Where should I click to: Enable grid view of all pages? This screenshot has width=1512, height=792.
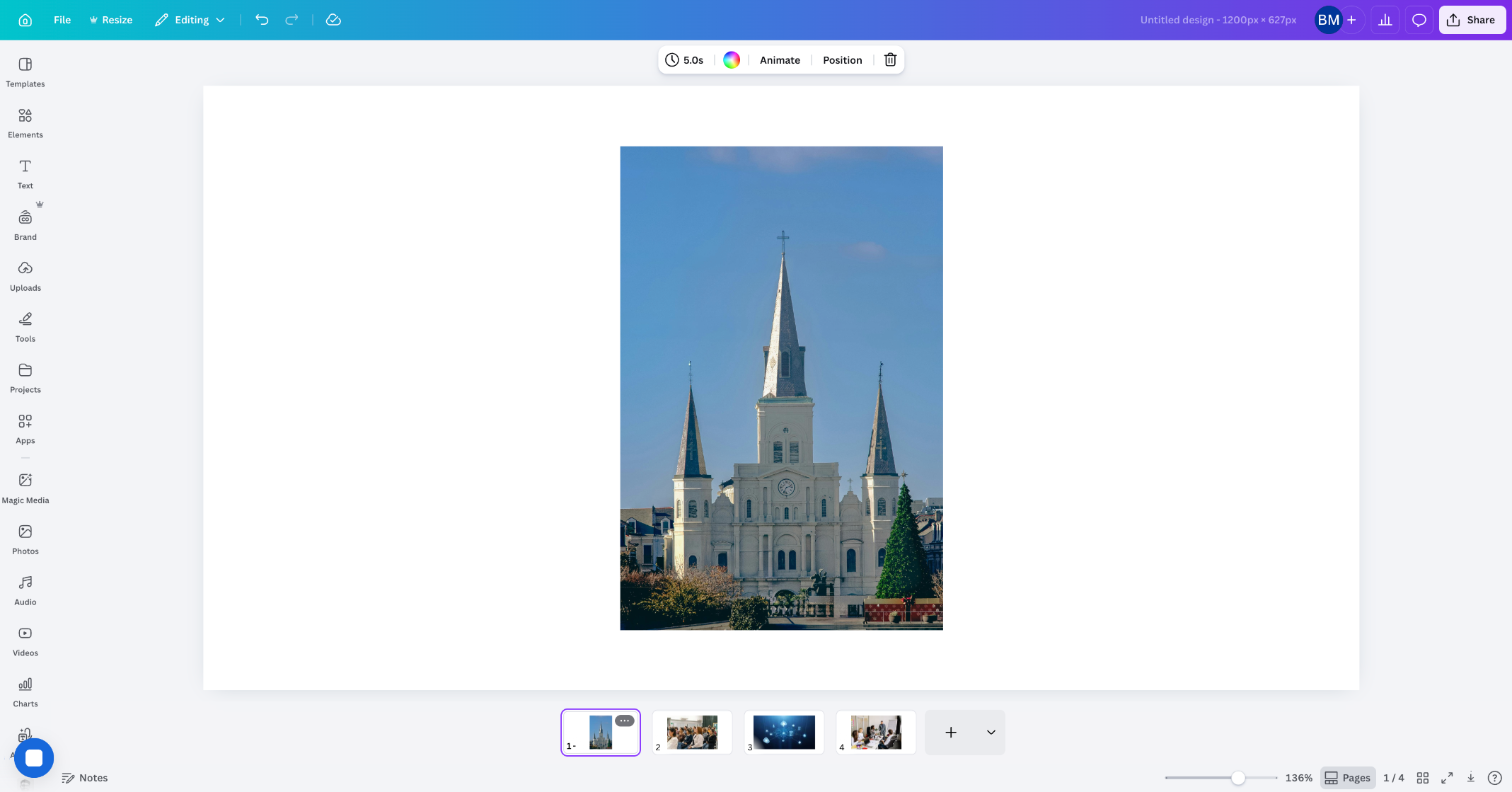click(1423, 777)
